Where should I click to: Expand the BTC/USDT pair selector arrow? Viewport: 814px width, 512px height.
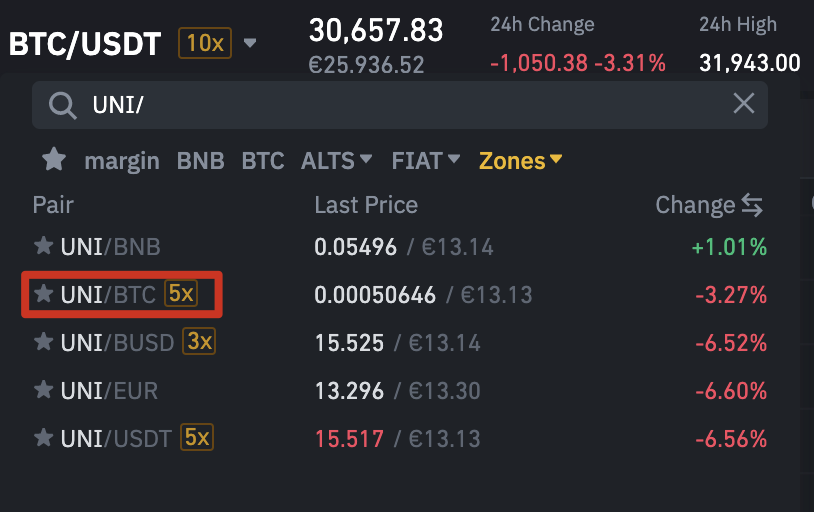(x=250, y=43)
